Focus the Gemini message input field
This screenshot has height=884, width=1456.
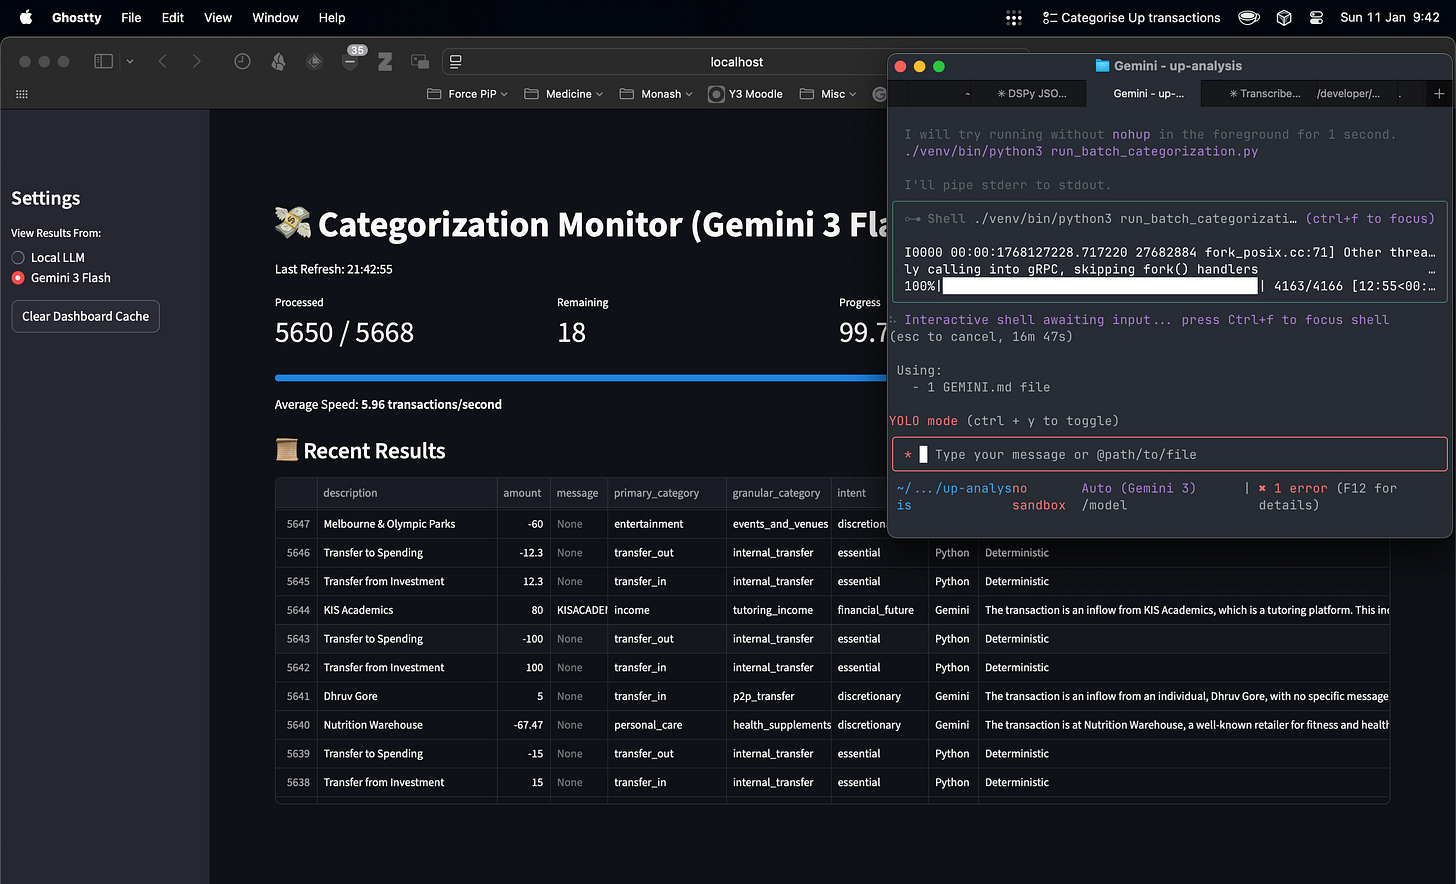[1170, 455]
